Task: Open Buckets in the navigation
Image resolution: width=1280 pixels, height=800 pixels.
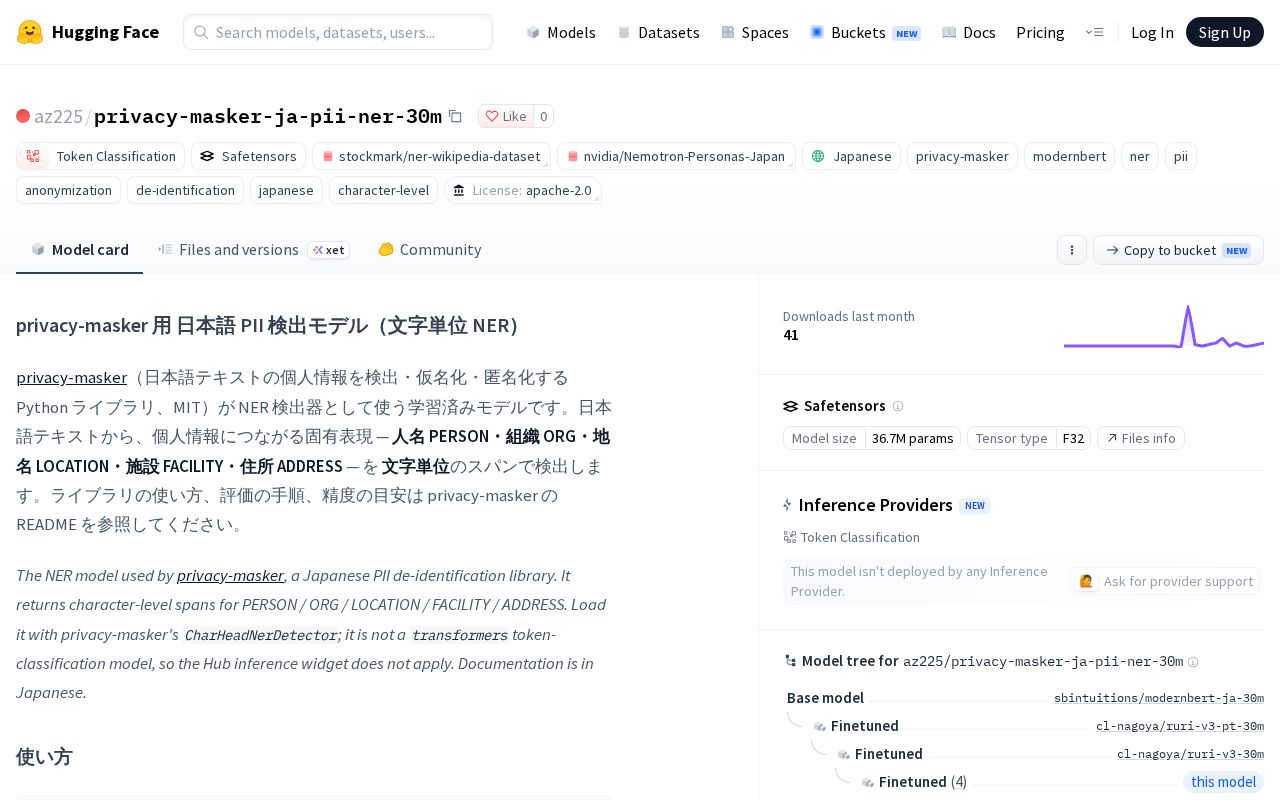Action: point(865,32)
